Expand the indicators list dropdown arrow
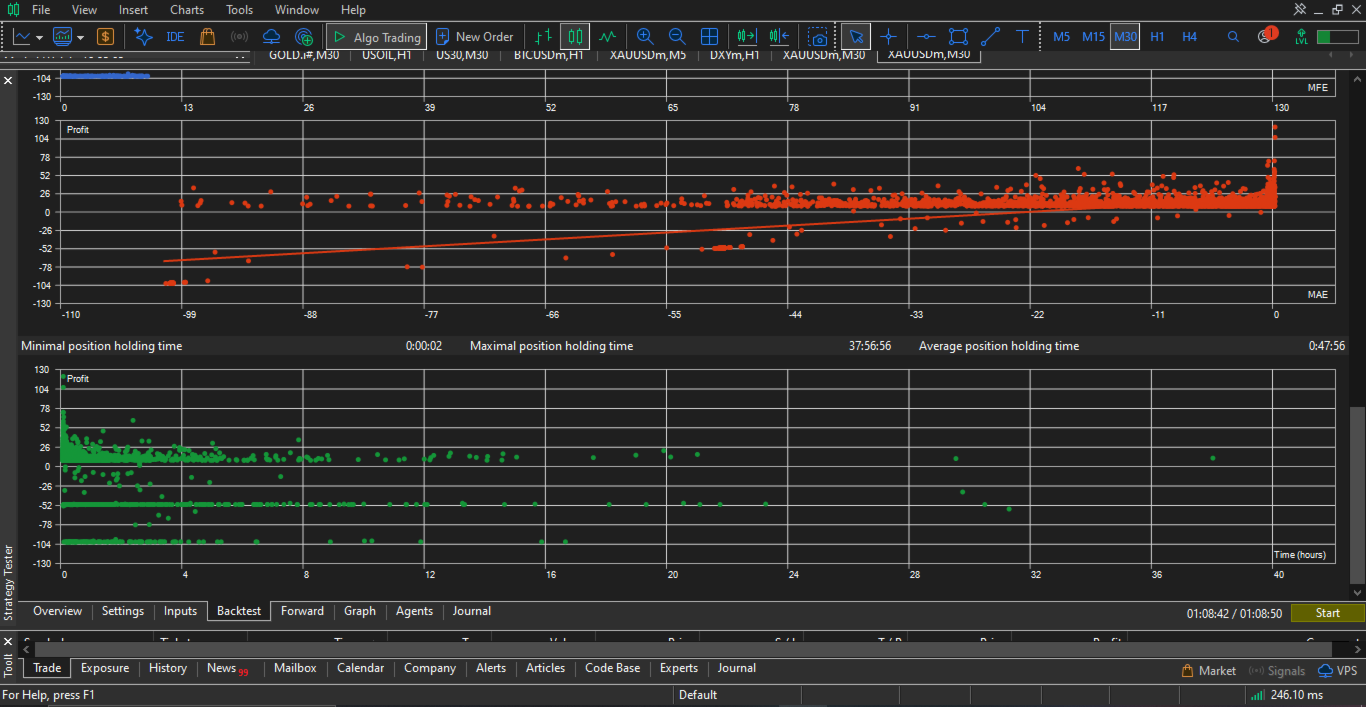Viewport: 1366px width, 707px height. tap(81, 38)
